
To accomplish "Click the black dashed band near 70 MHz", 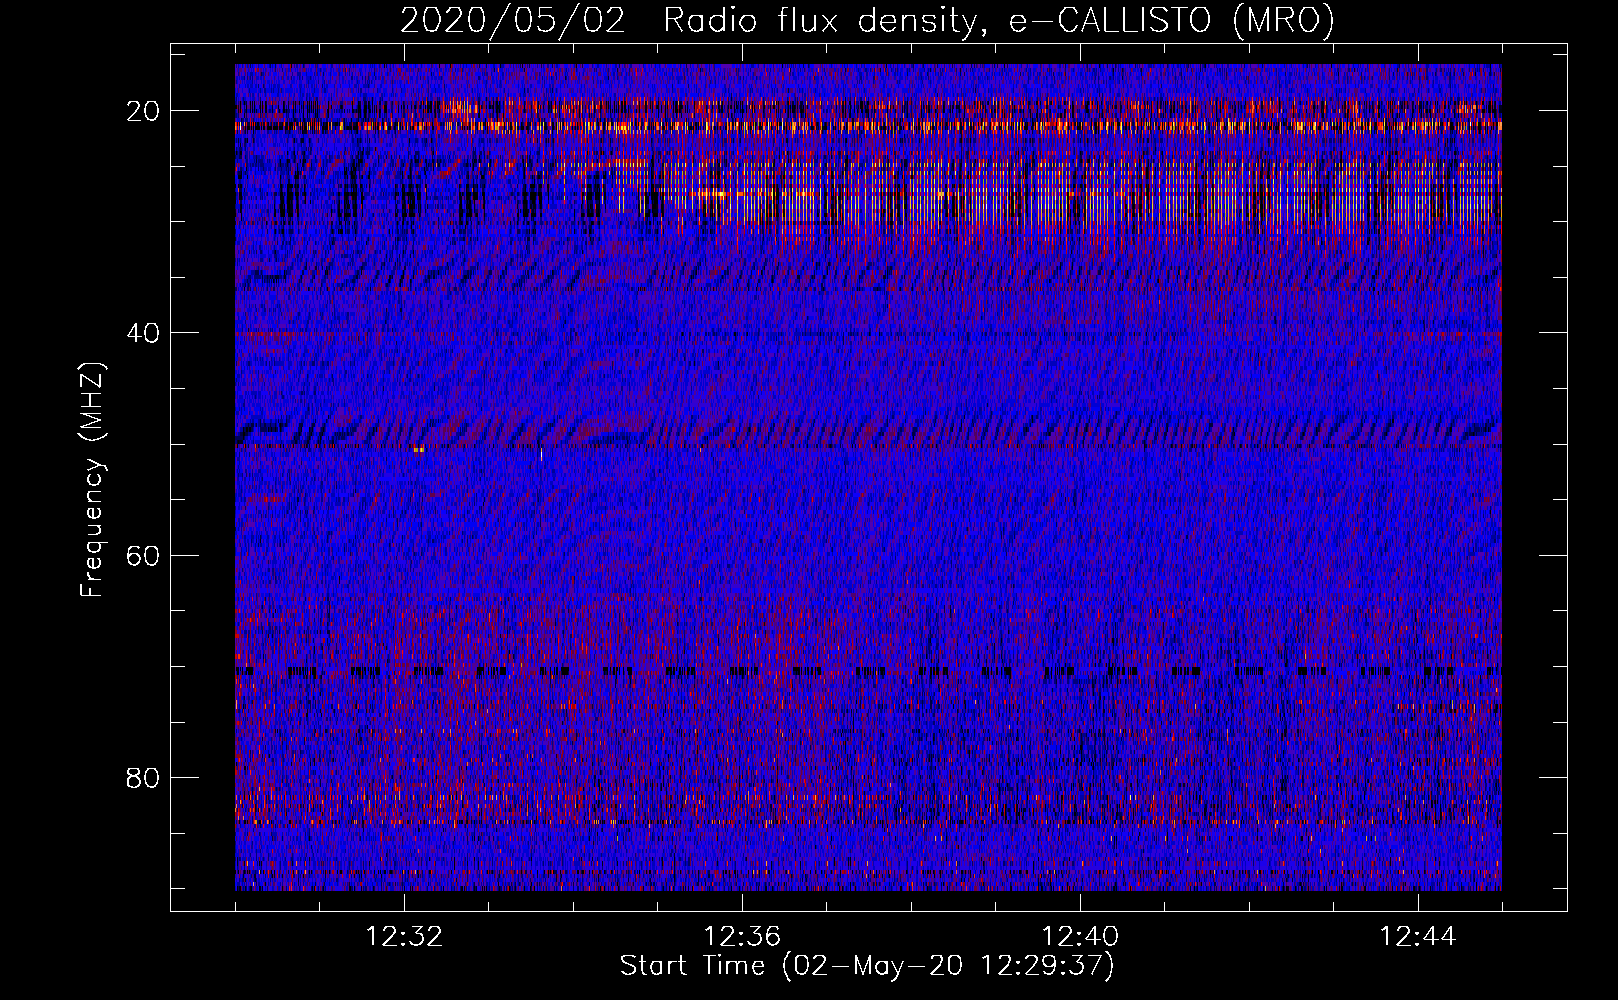I will pyautogui.click(x=868, y=671).
